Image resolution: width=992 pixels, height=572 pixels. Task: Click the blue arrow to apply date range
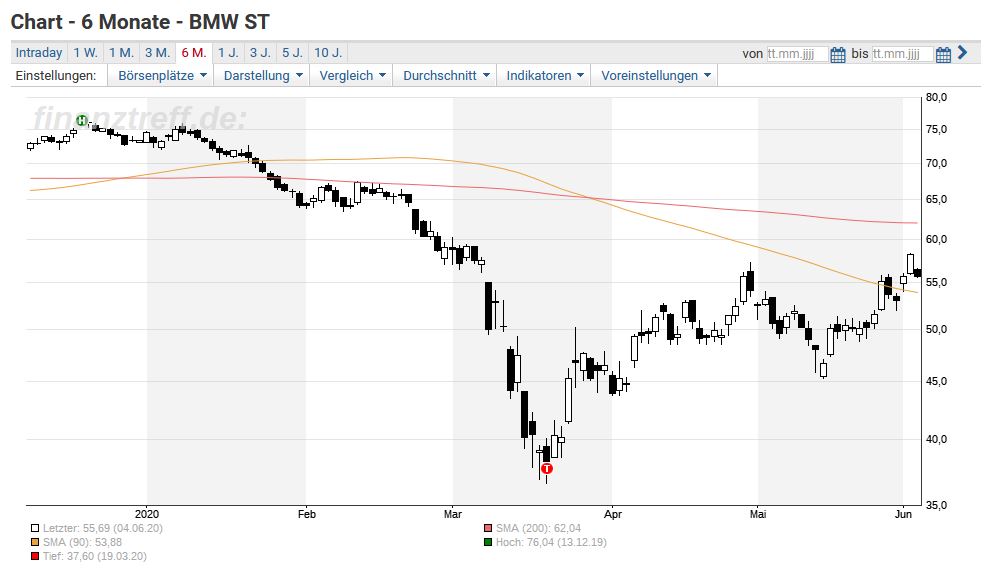[963, 53]
